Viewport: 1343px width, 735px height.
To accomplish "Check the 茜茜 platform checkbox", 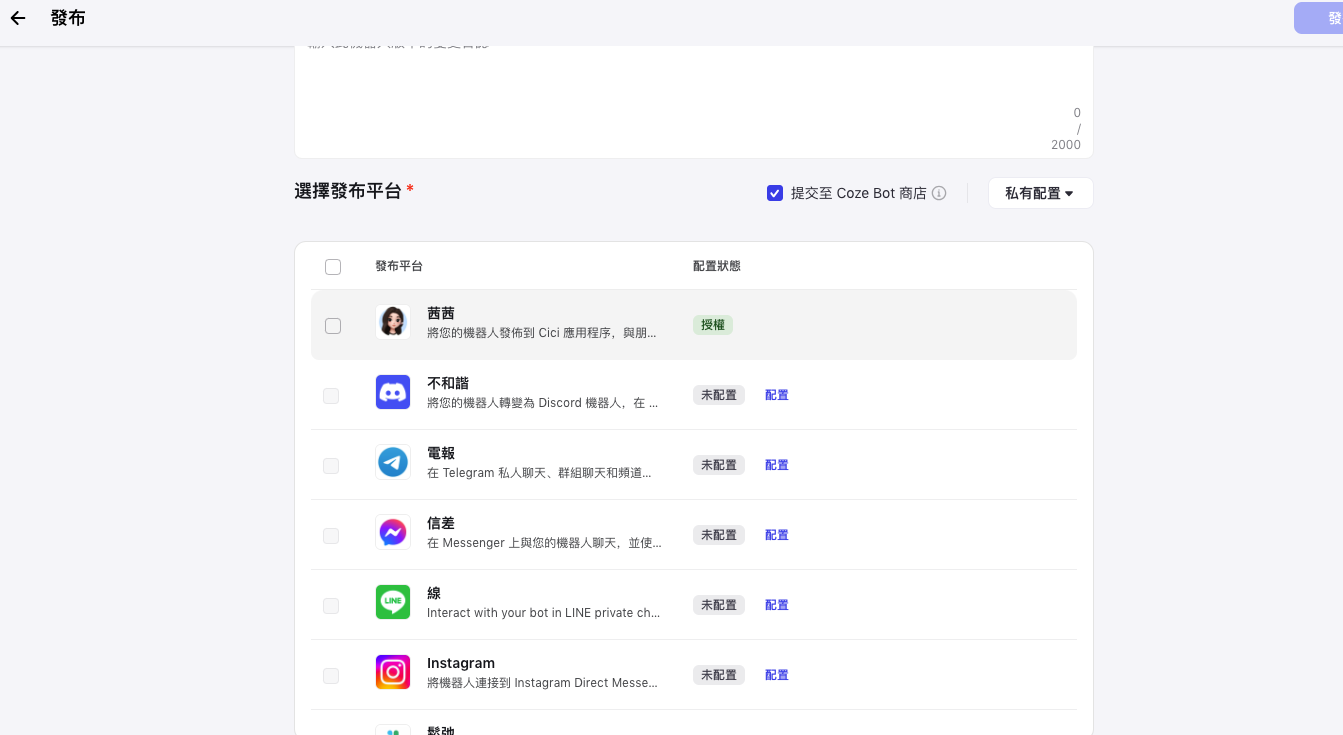I will [x=333, y=326].
